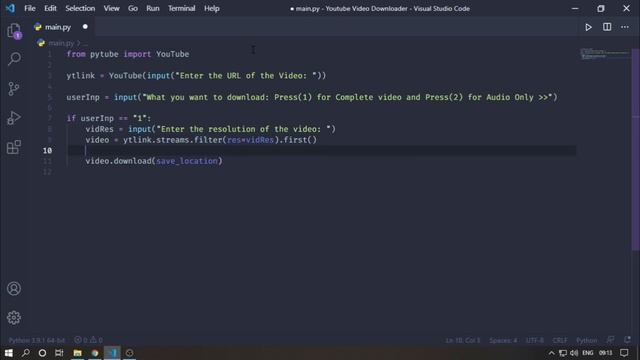Click 'save_location' in video.download line
Screen dimensions: 640x360
pyautogui.click(x=187, y=161)
